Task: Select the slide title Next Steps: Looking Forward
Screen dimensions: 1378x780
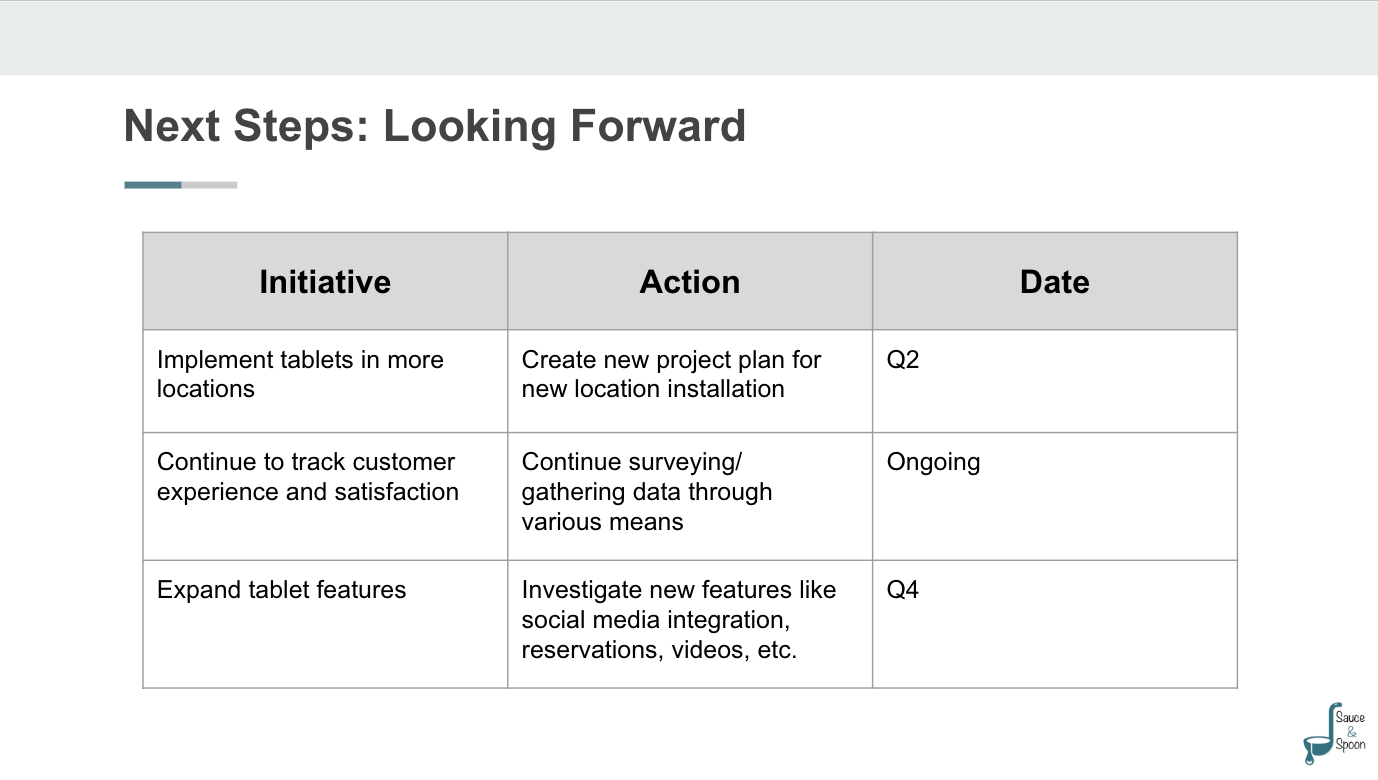Action: point(435,127)
